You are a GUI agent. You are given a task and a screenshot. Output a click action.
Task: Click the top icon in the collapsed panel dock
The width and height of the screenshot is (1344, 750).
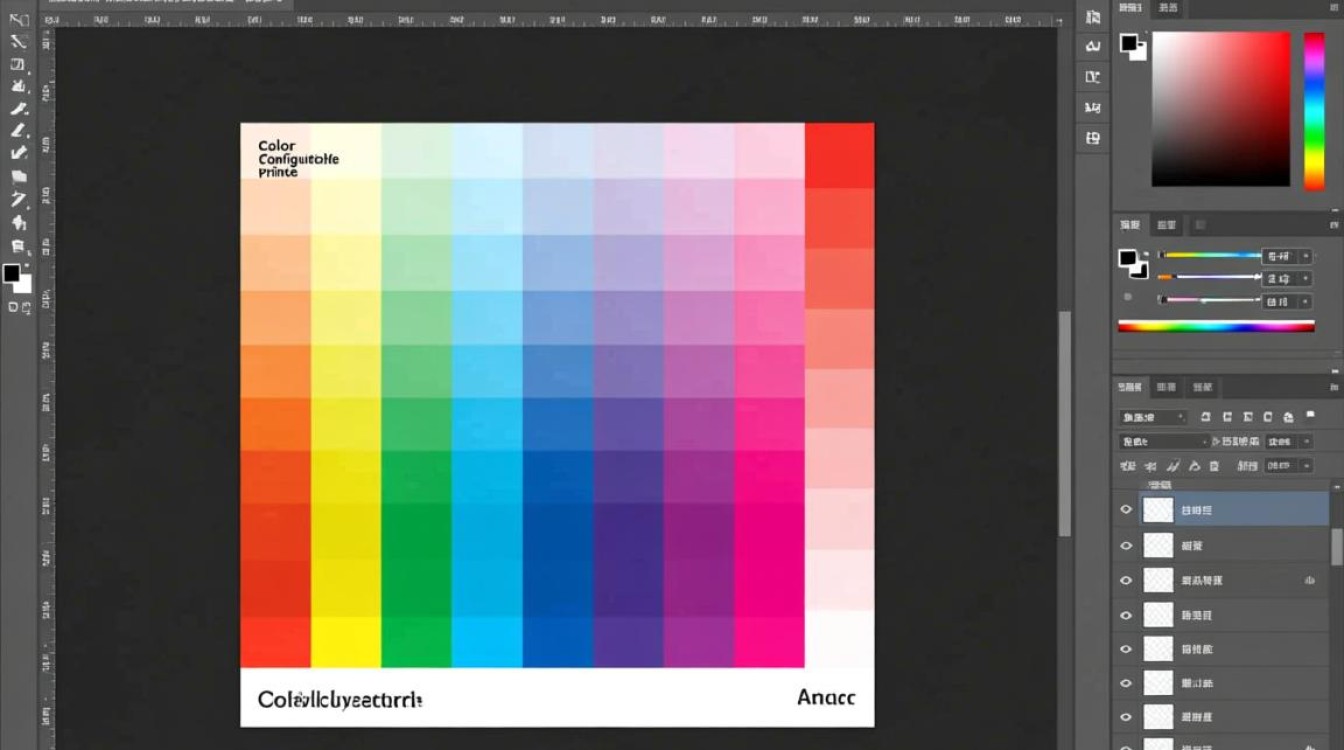(x=1093, y=16)
